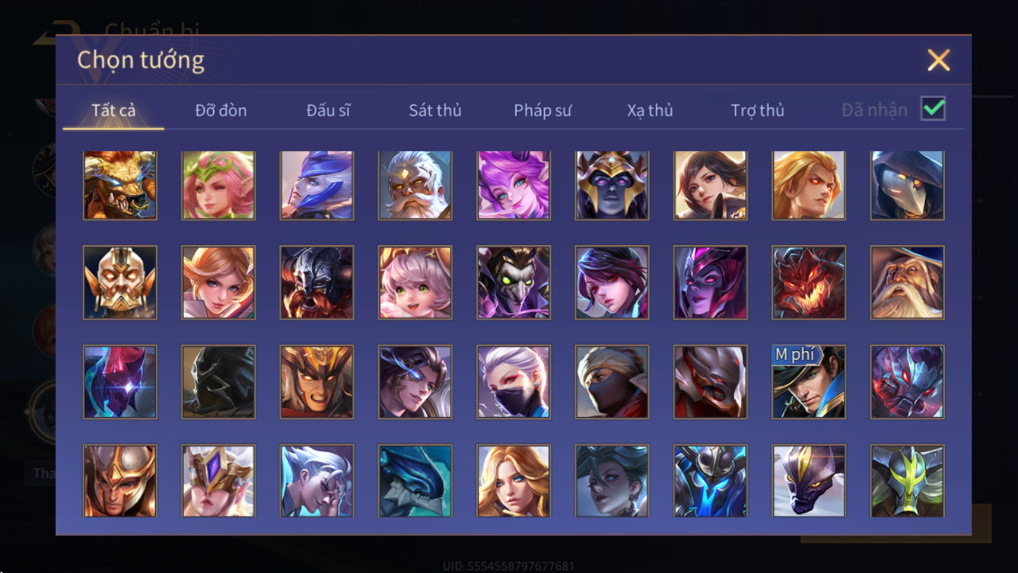This screenshot has height=573, width=1018.
Task: Pick the hero tagged "M phí"
Action: 808,382
